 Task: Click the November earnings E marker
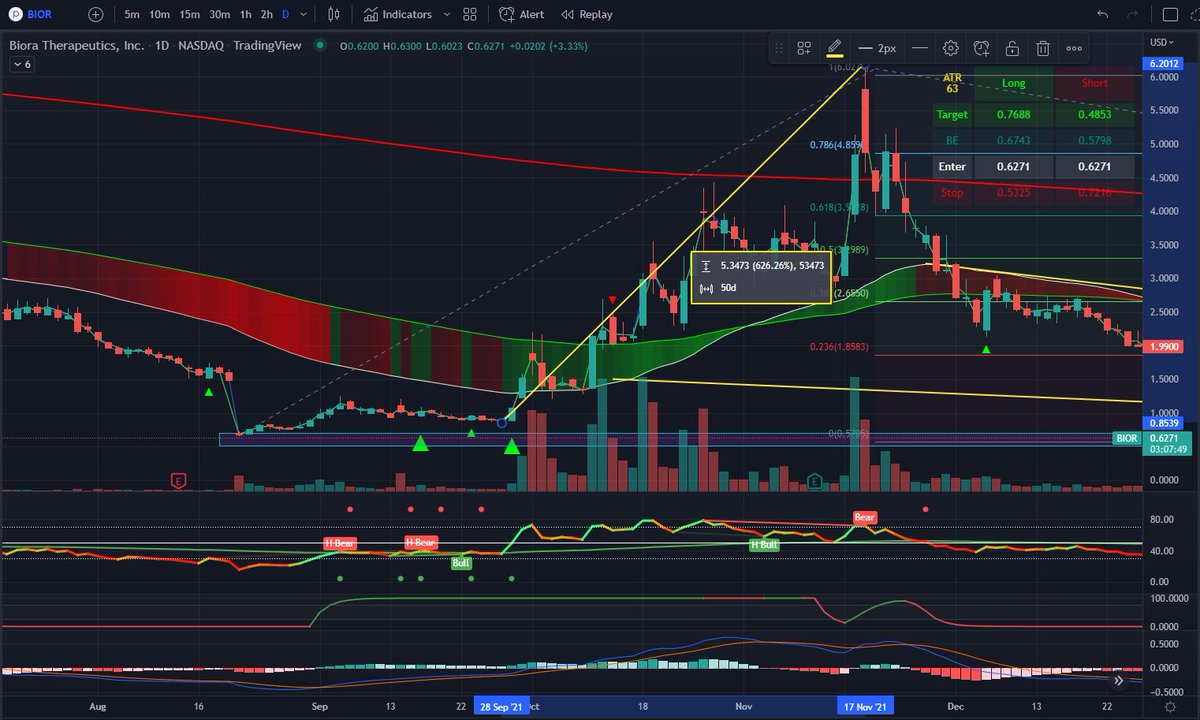pos(816,481)
